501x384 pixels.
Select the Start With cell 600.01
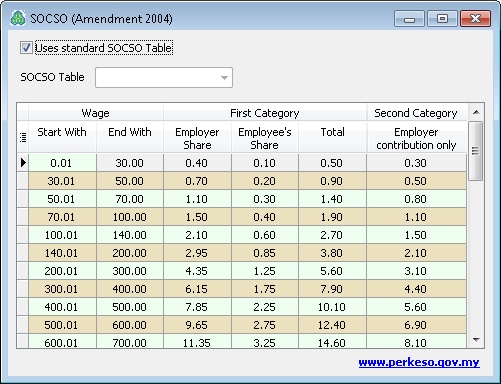[62, 341]
